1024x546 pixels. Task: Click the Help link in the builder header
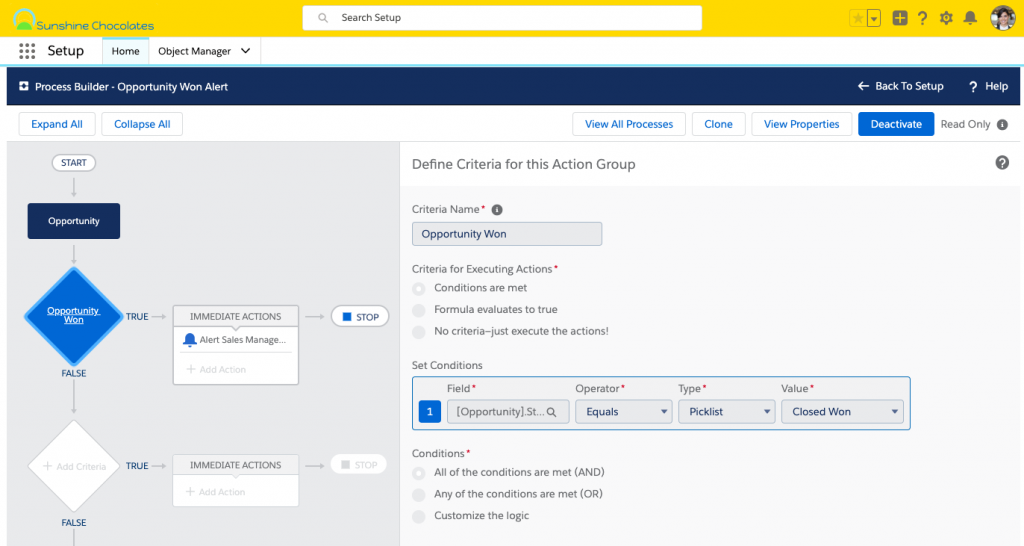pyautogui.click(x=989, y=86)
